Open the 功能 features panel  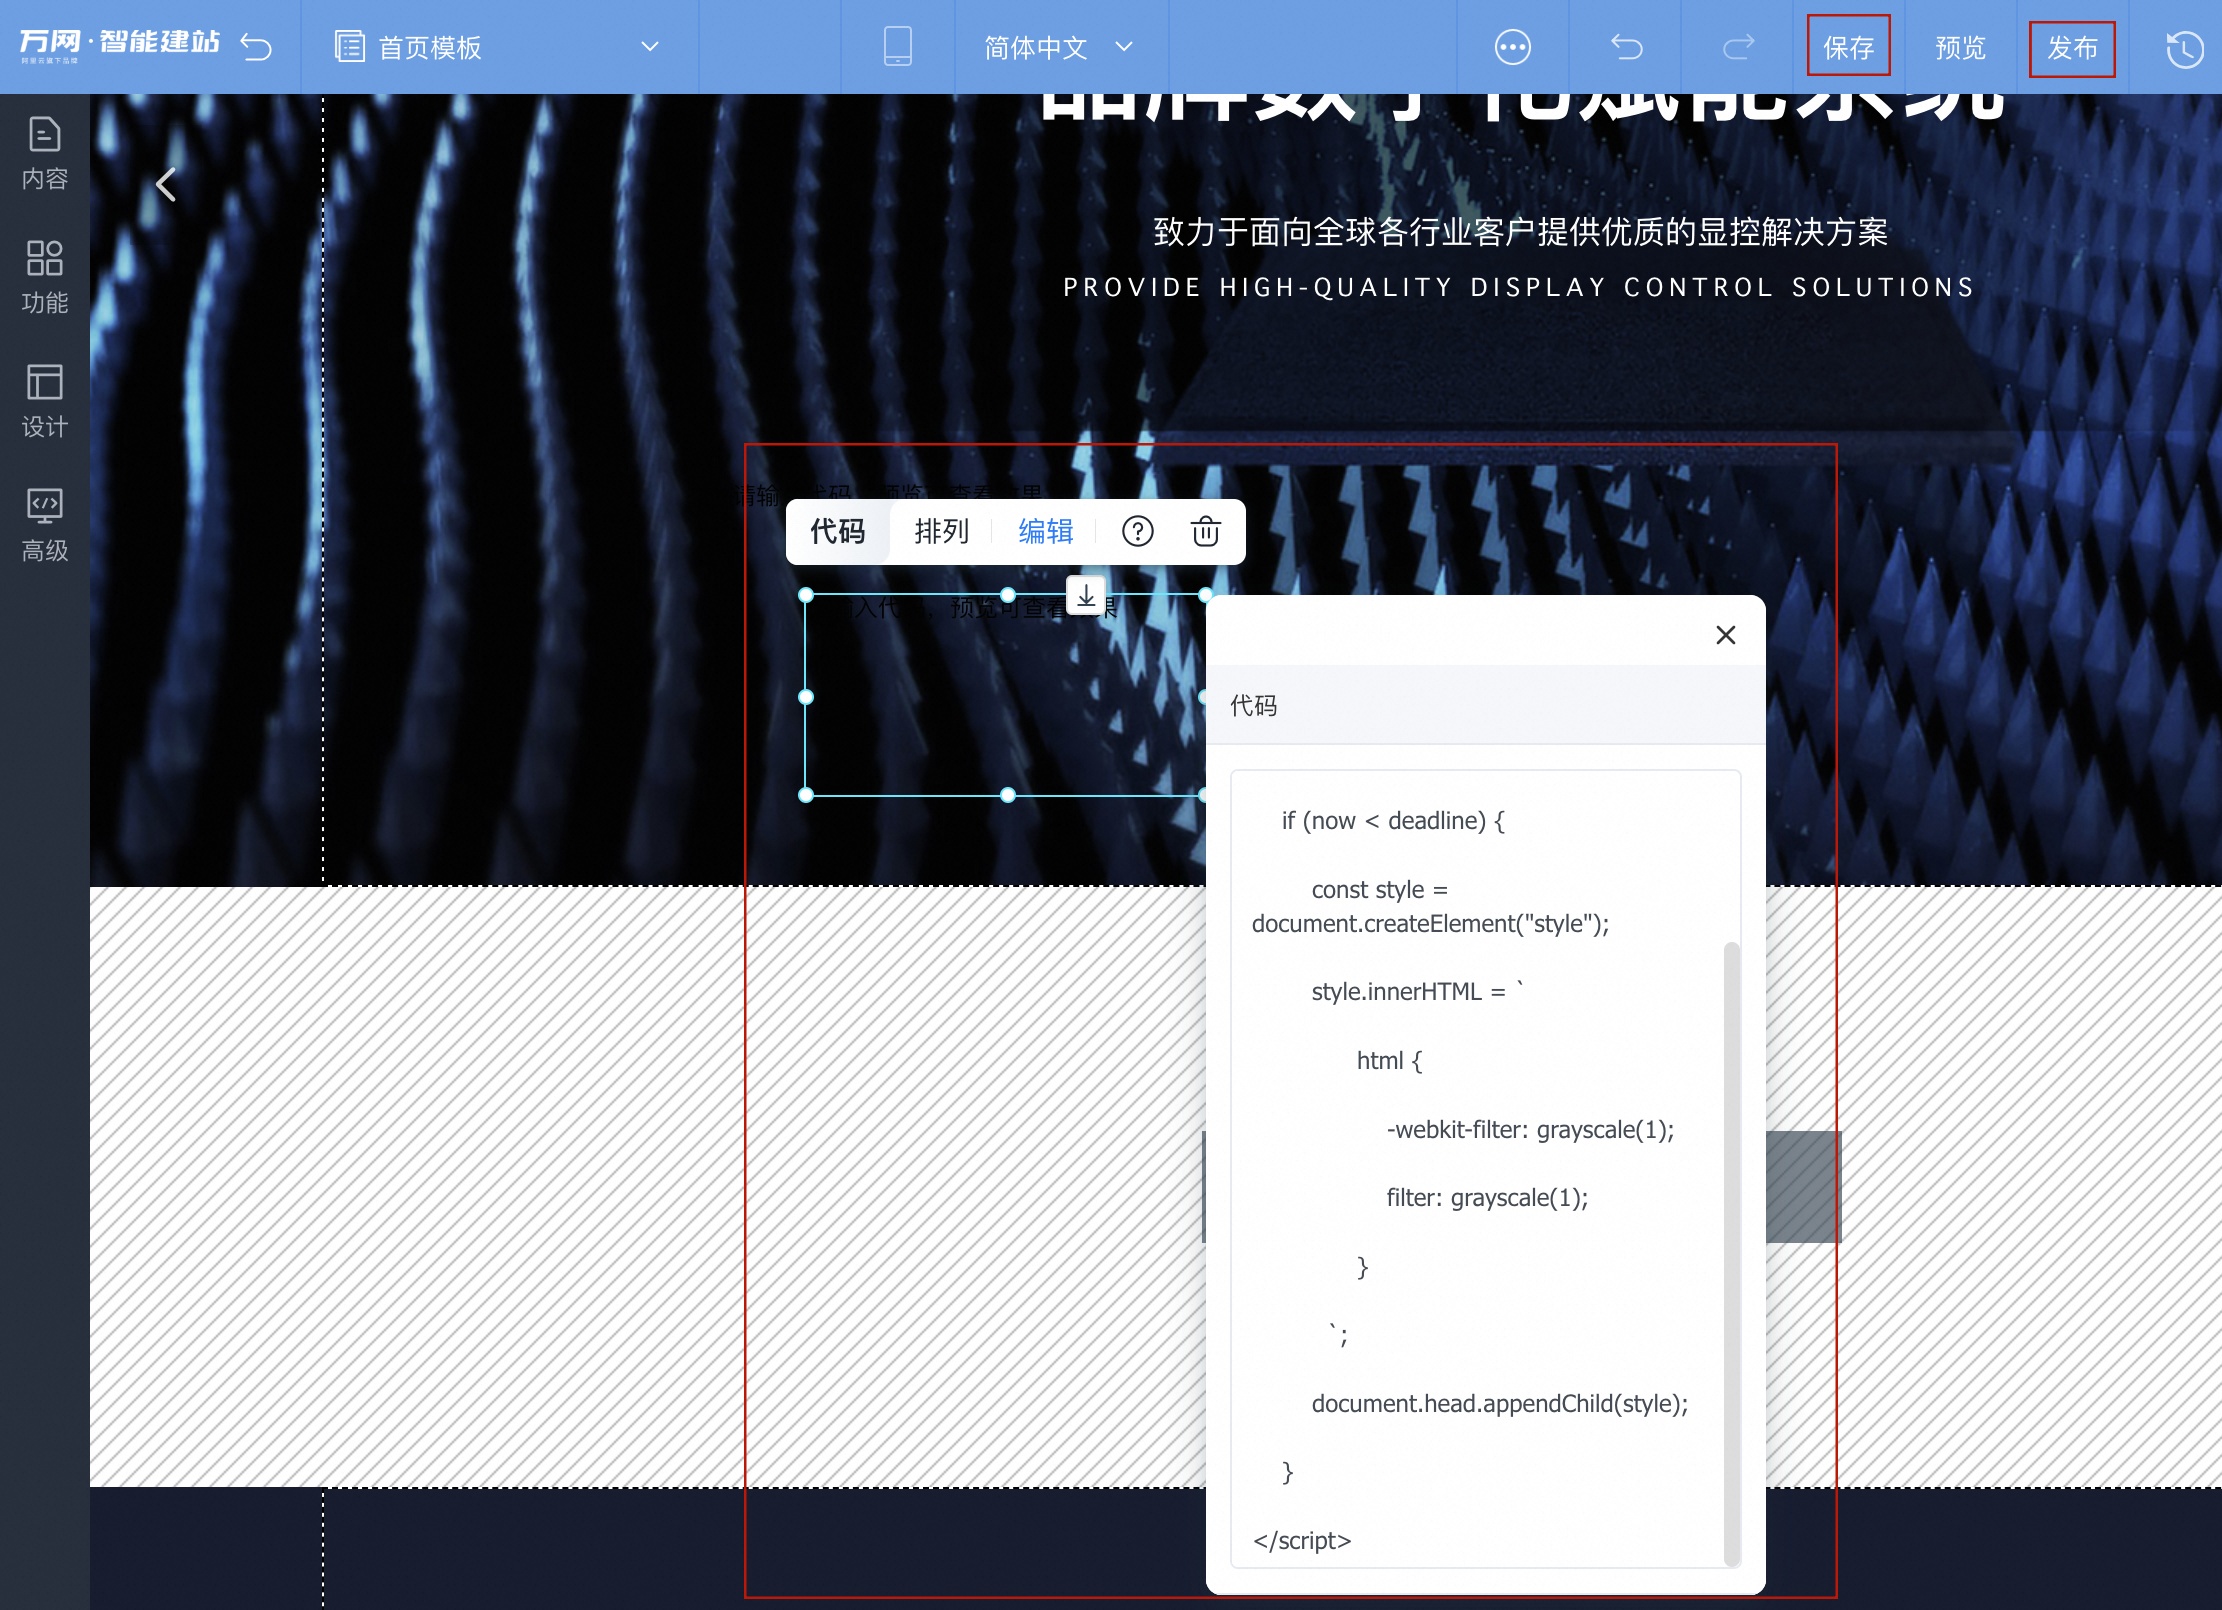click(x=45, y=277)
